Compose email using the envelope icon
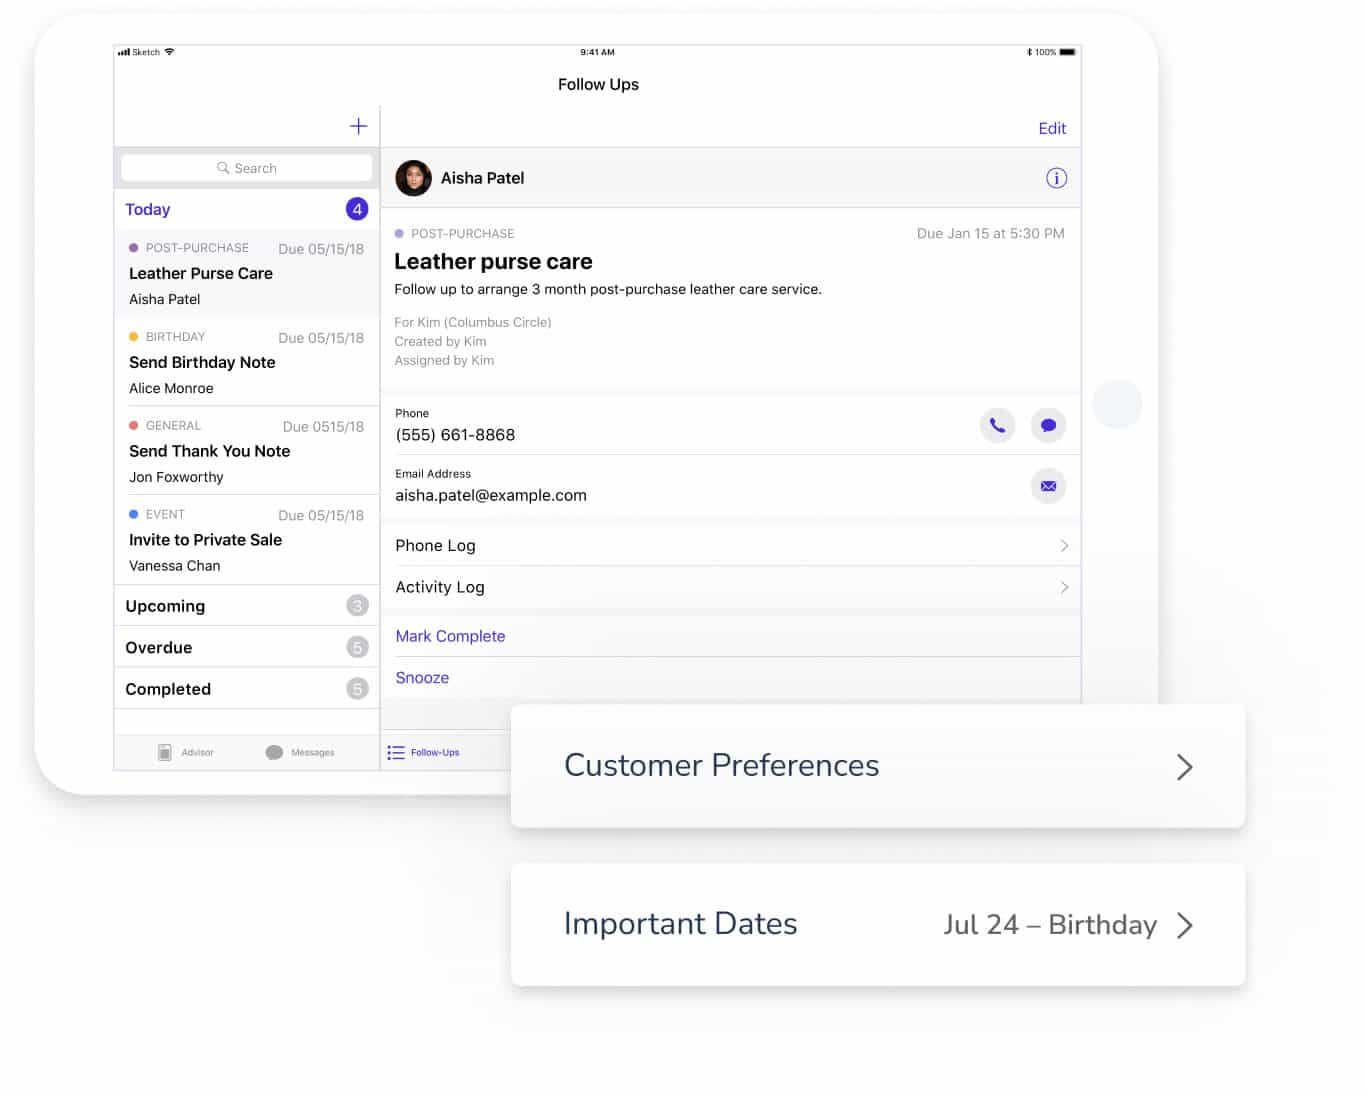 (1048, 486)
